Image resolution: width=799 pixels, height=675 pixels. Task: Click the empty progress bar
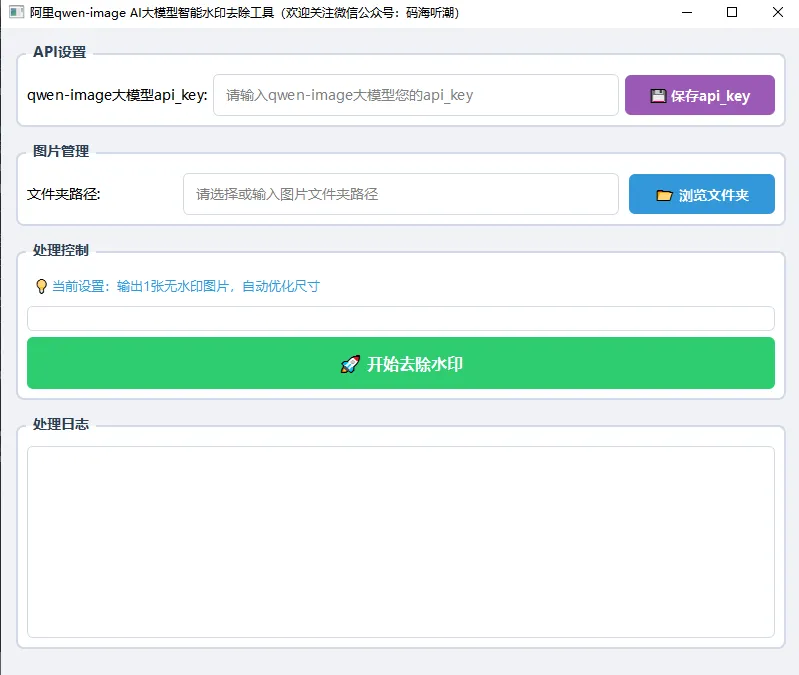[x=401, y=318]
